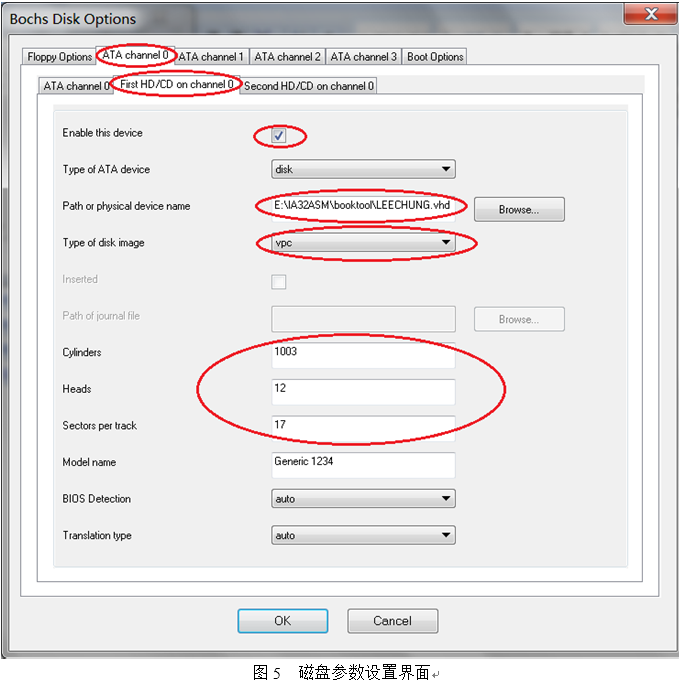The height and width of the screenshot is (686, 679).
Task: Click the Model name label
Action: [x=89, y=462]
